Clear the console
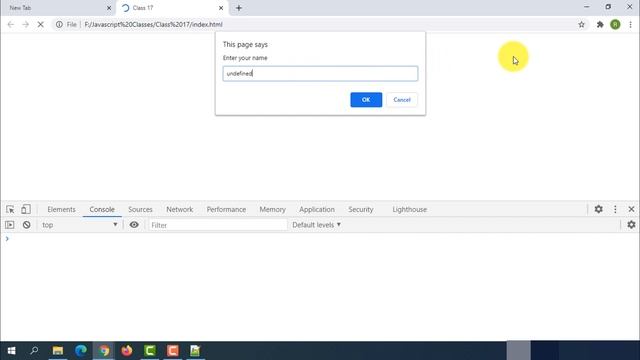The image size is (640, 360). (27, 225)
